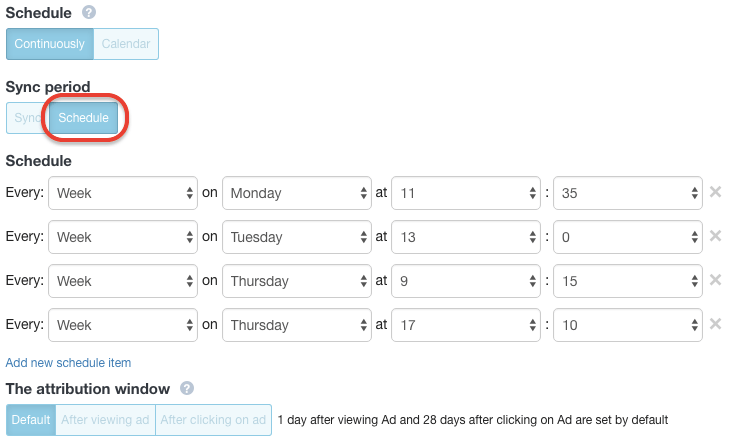Open the Schedule help question mark icon
Image resolution: width=730 pixels, height=443 pixels.
pos(89,12)
